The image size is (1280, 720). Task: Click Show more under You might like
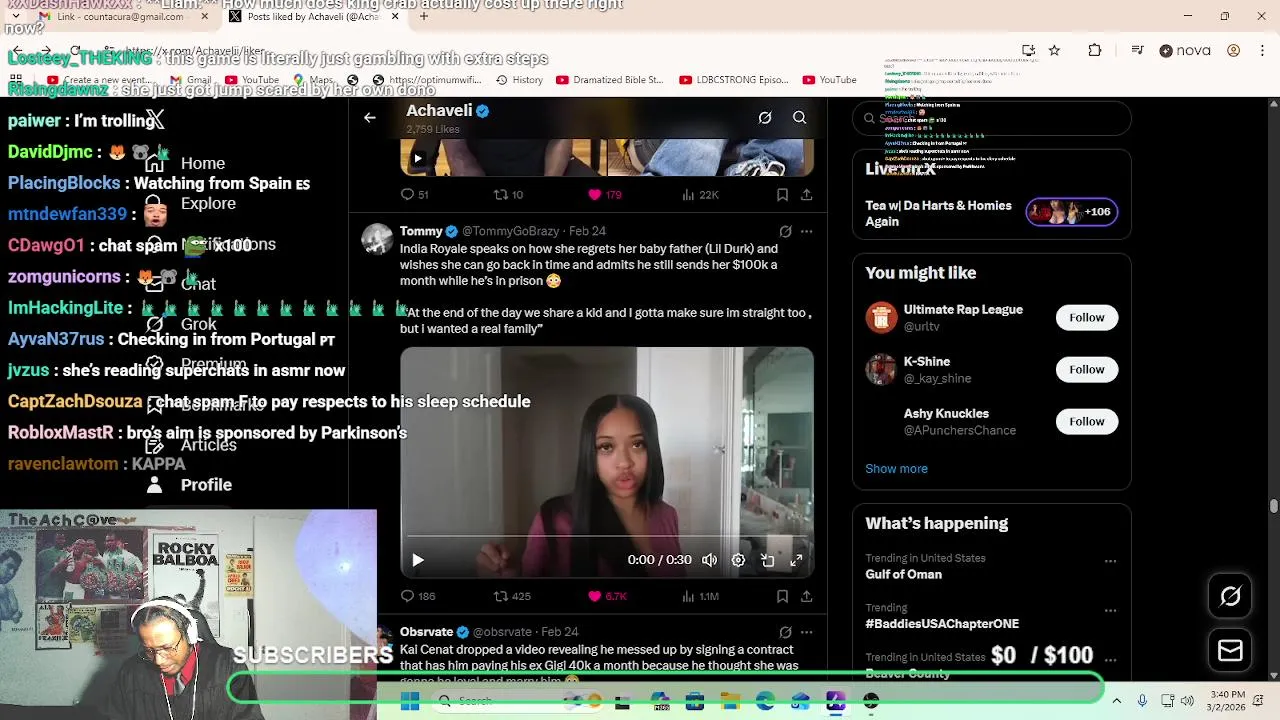896,469
